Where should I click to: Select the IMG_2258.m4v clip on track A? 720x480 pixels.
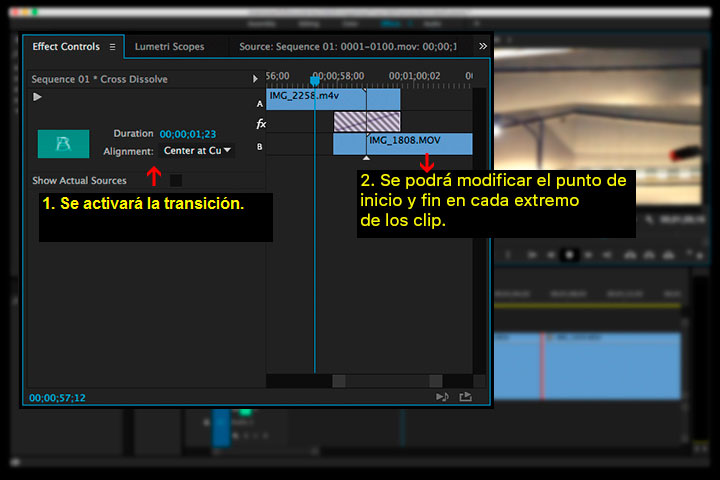[x=333, y=99]
